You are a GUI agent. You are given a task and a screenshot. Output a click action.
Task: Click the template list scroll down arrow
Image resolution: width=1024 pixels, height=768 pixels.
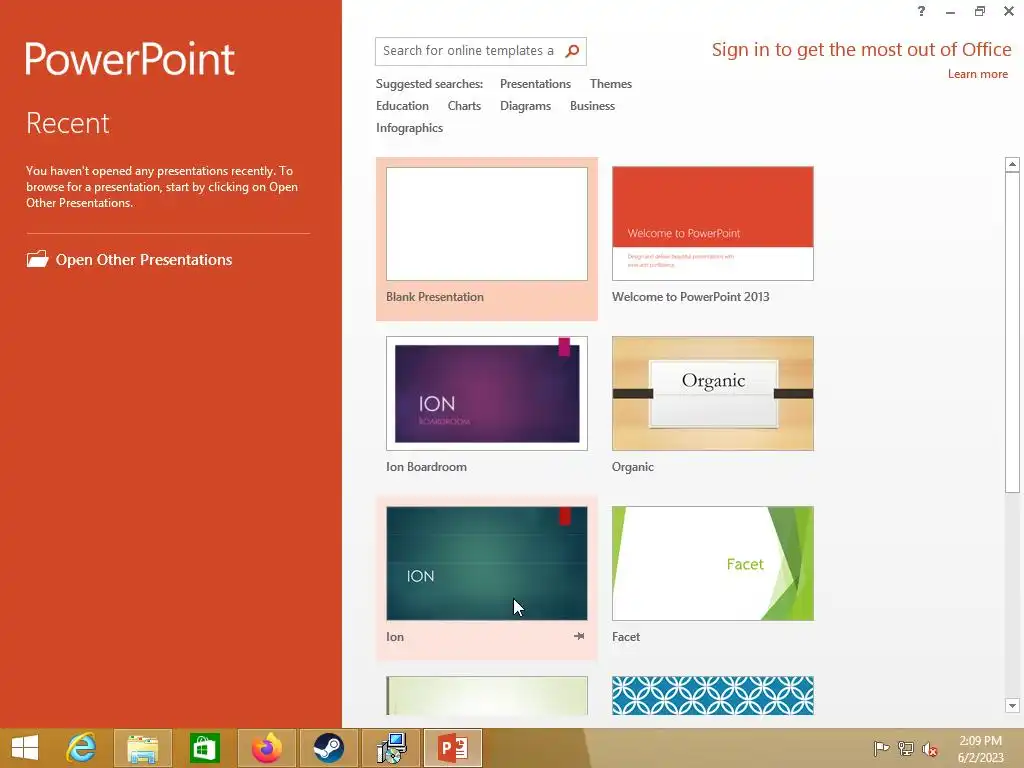click(x=1012, y=705)
